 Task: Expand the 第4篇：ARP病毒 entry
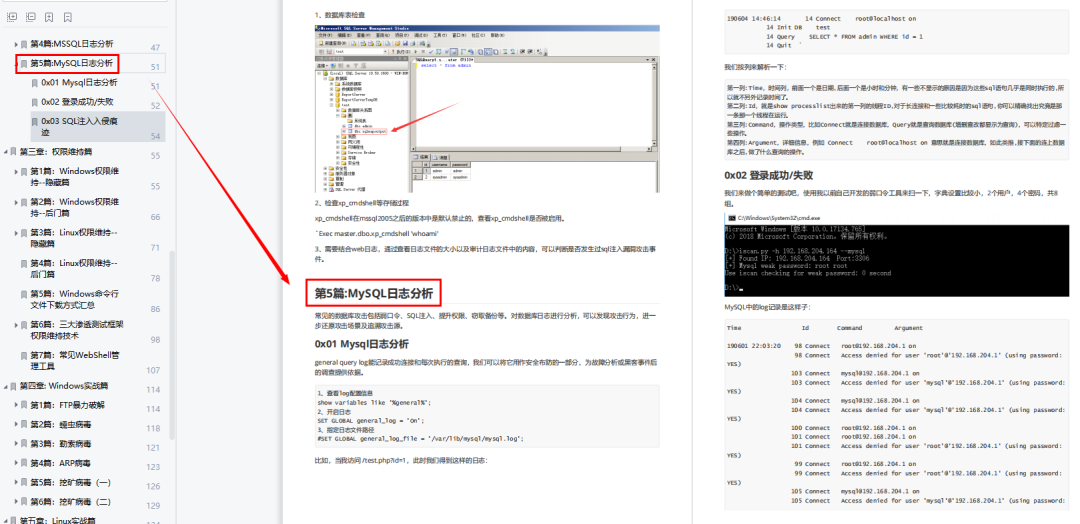point(16,463)
